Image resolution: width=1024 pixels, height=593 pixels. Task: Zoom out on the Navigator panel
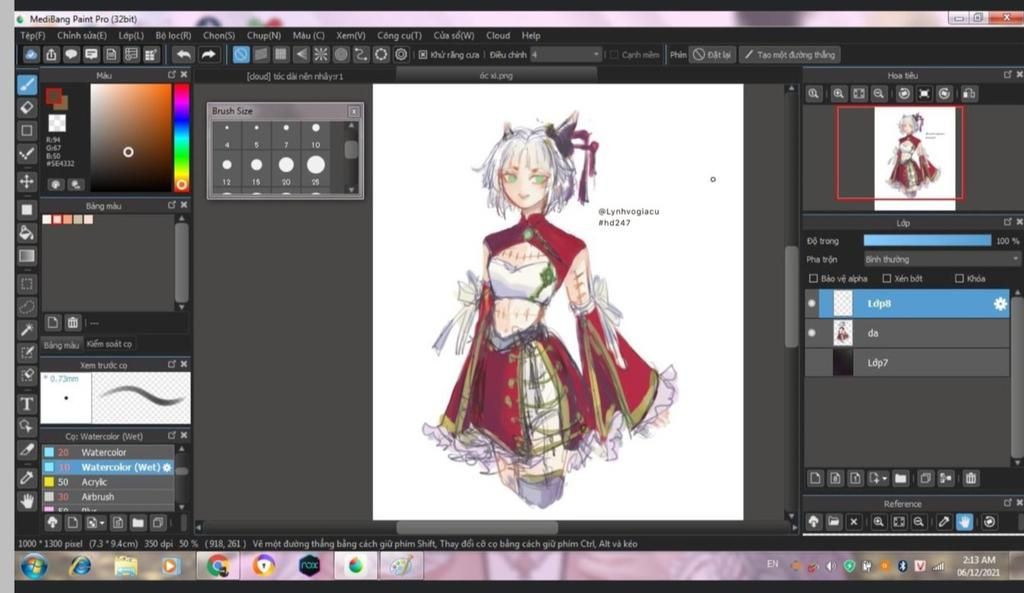tap(879, 94)
